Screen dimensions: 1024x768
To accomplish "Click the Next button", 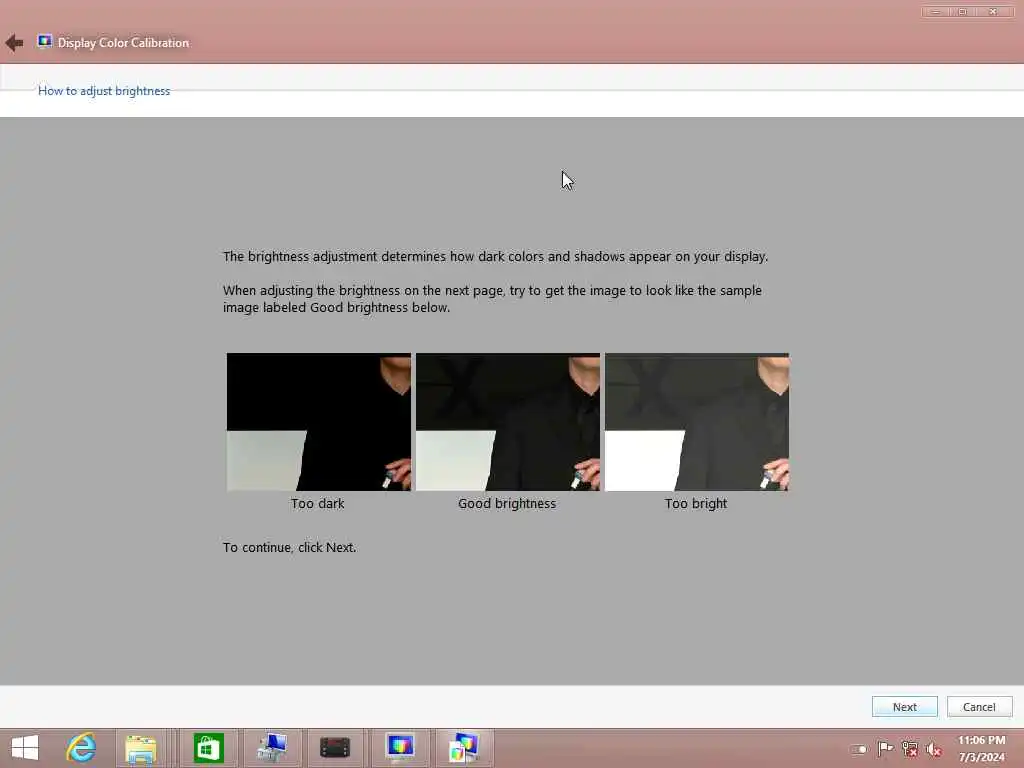I will [904, 707].
